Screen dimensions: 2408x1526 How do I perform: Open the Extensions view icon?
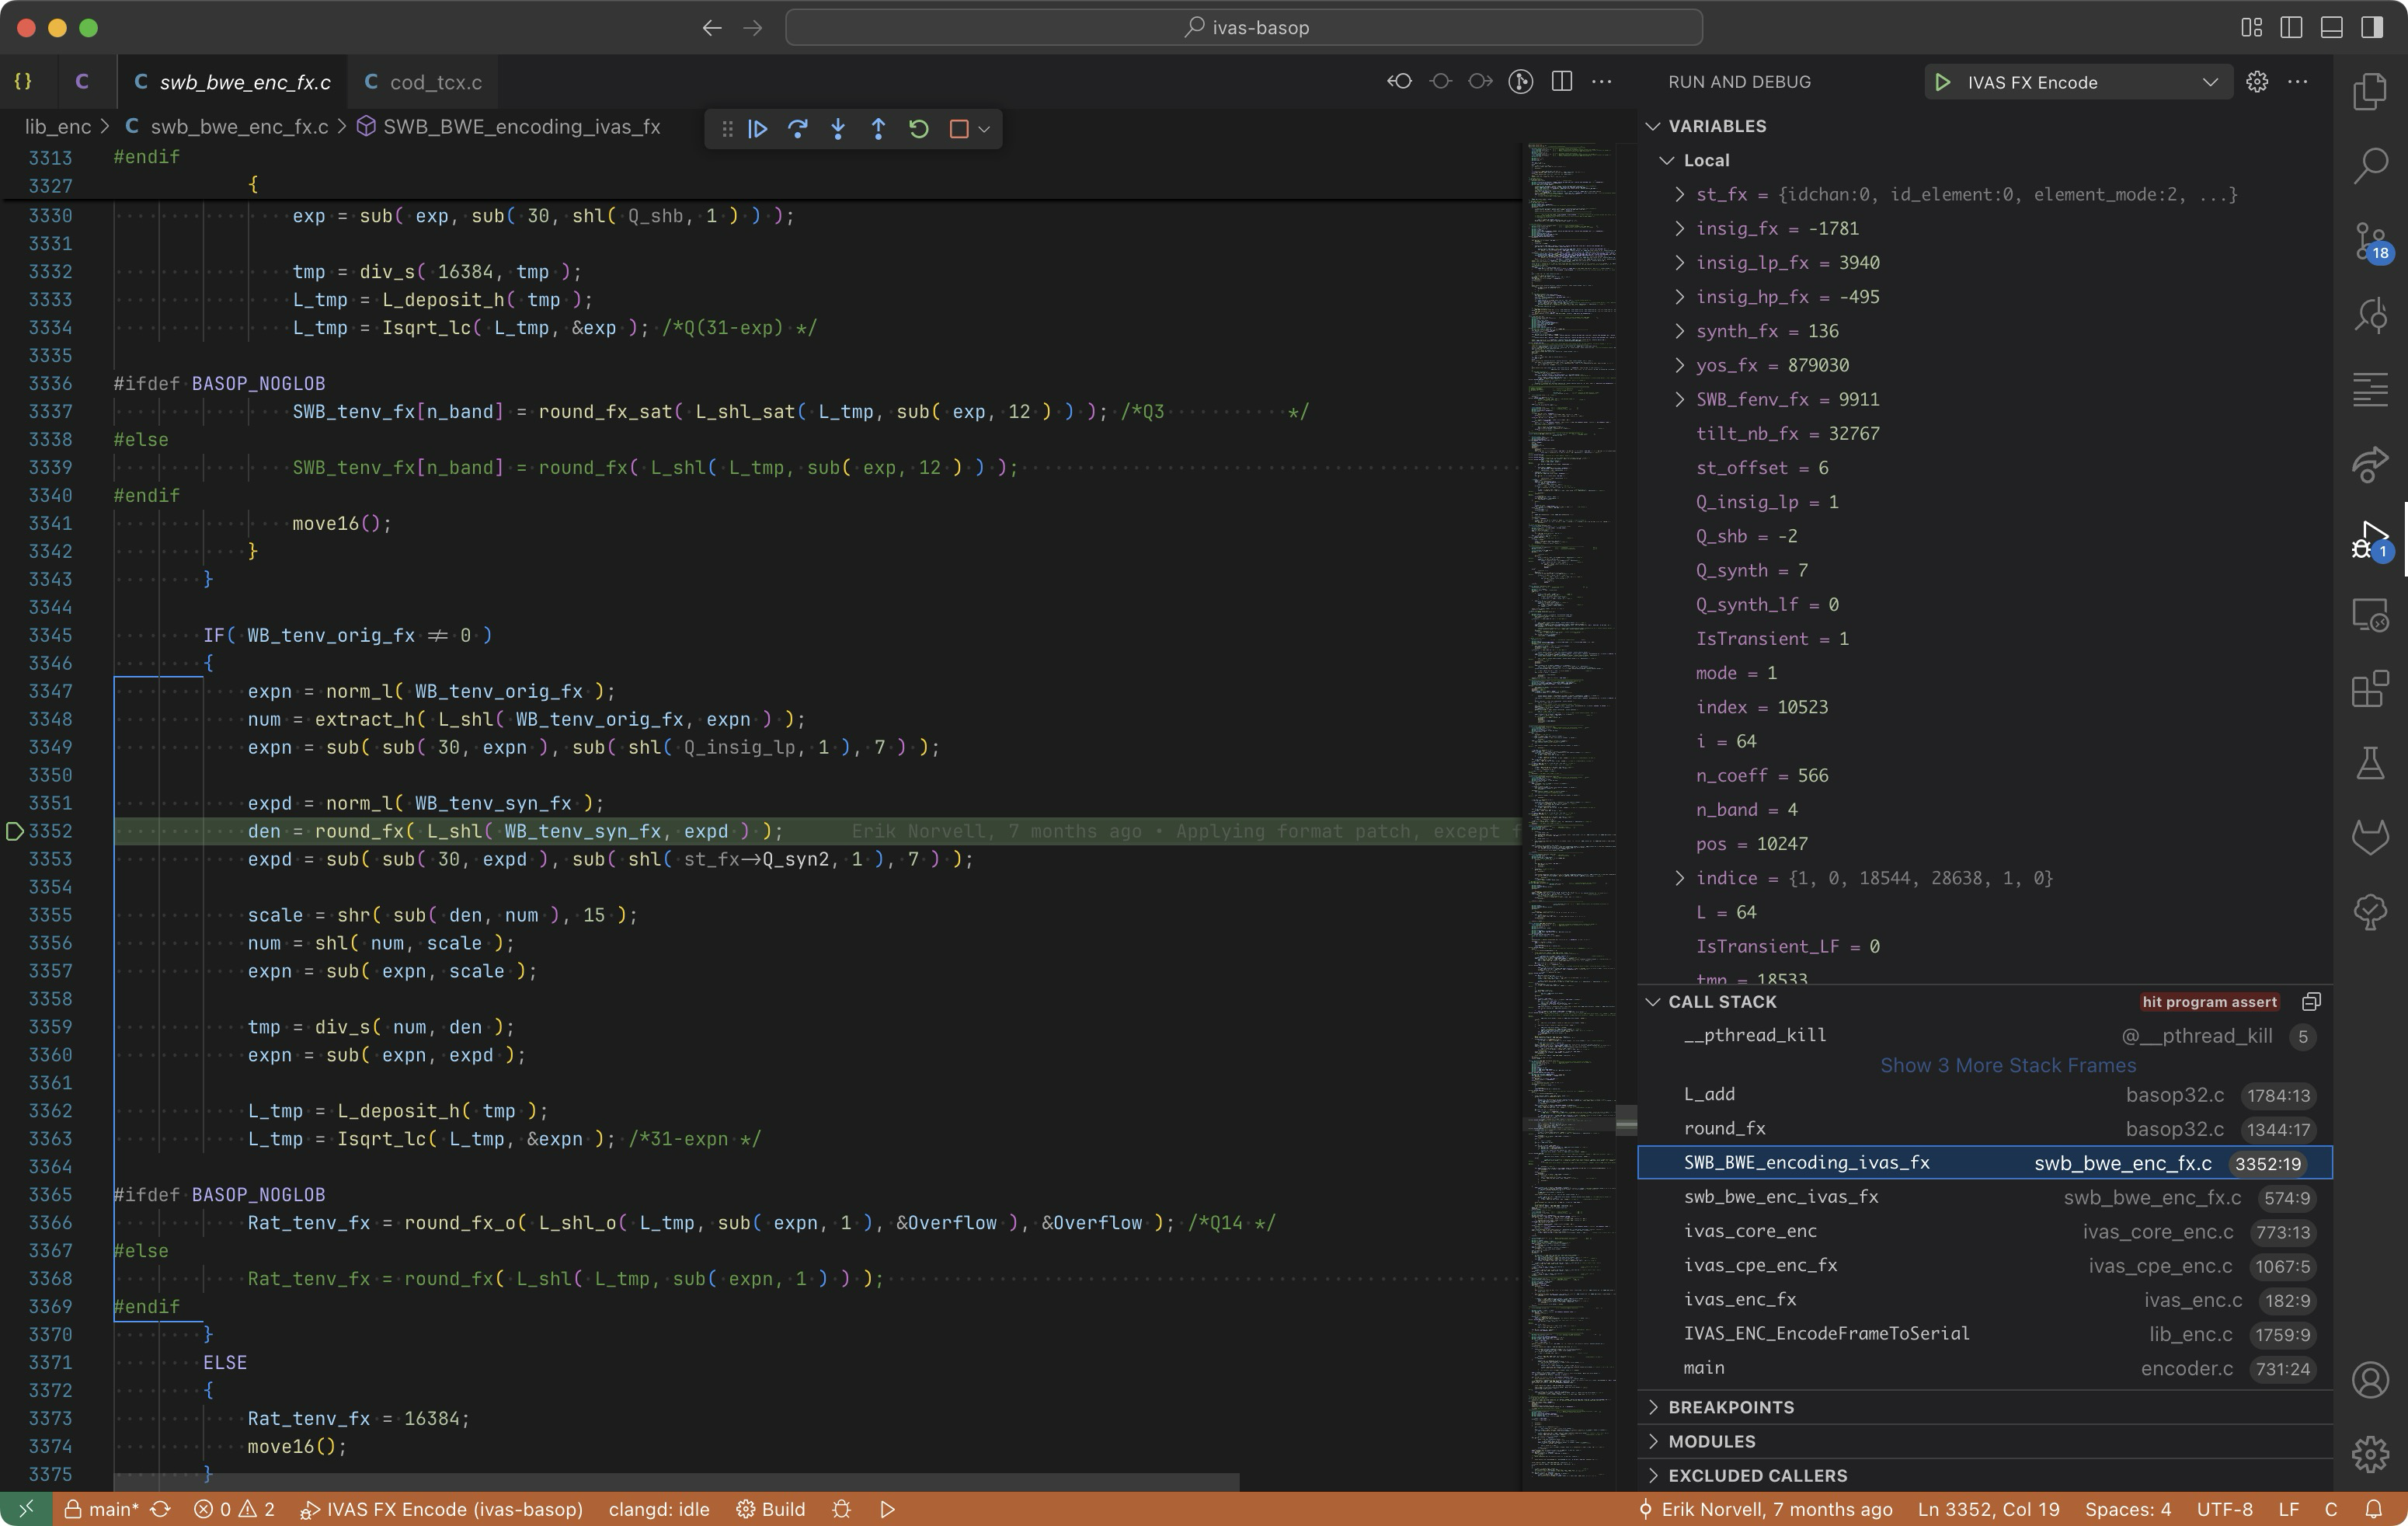pos(2370,689)
